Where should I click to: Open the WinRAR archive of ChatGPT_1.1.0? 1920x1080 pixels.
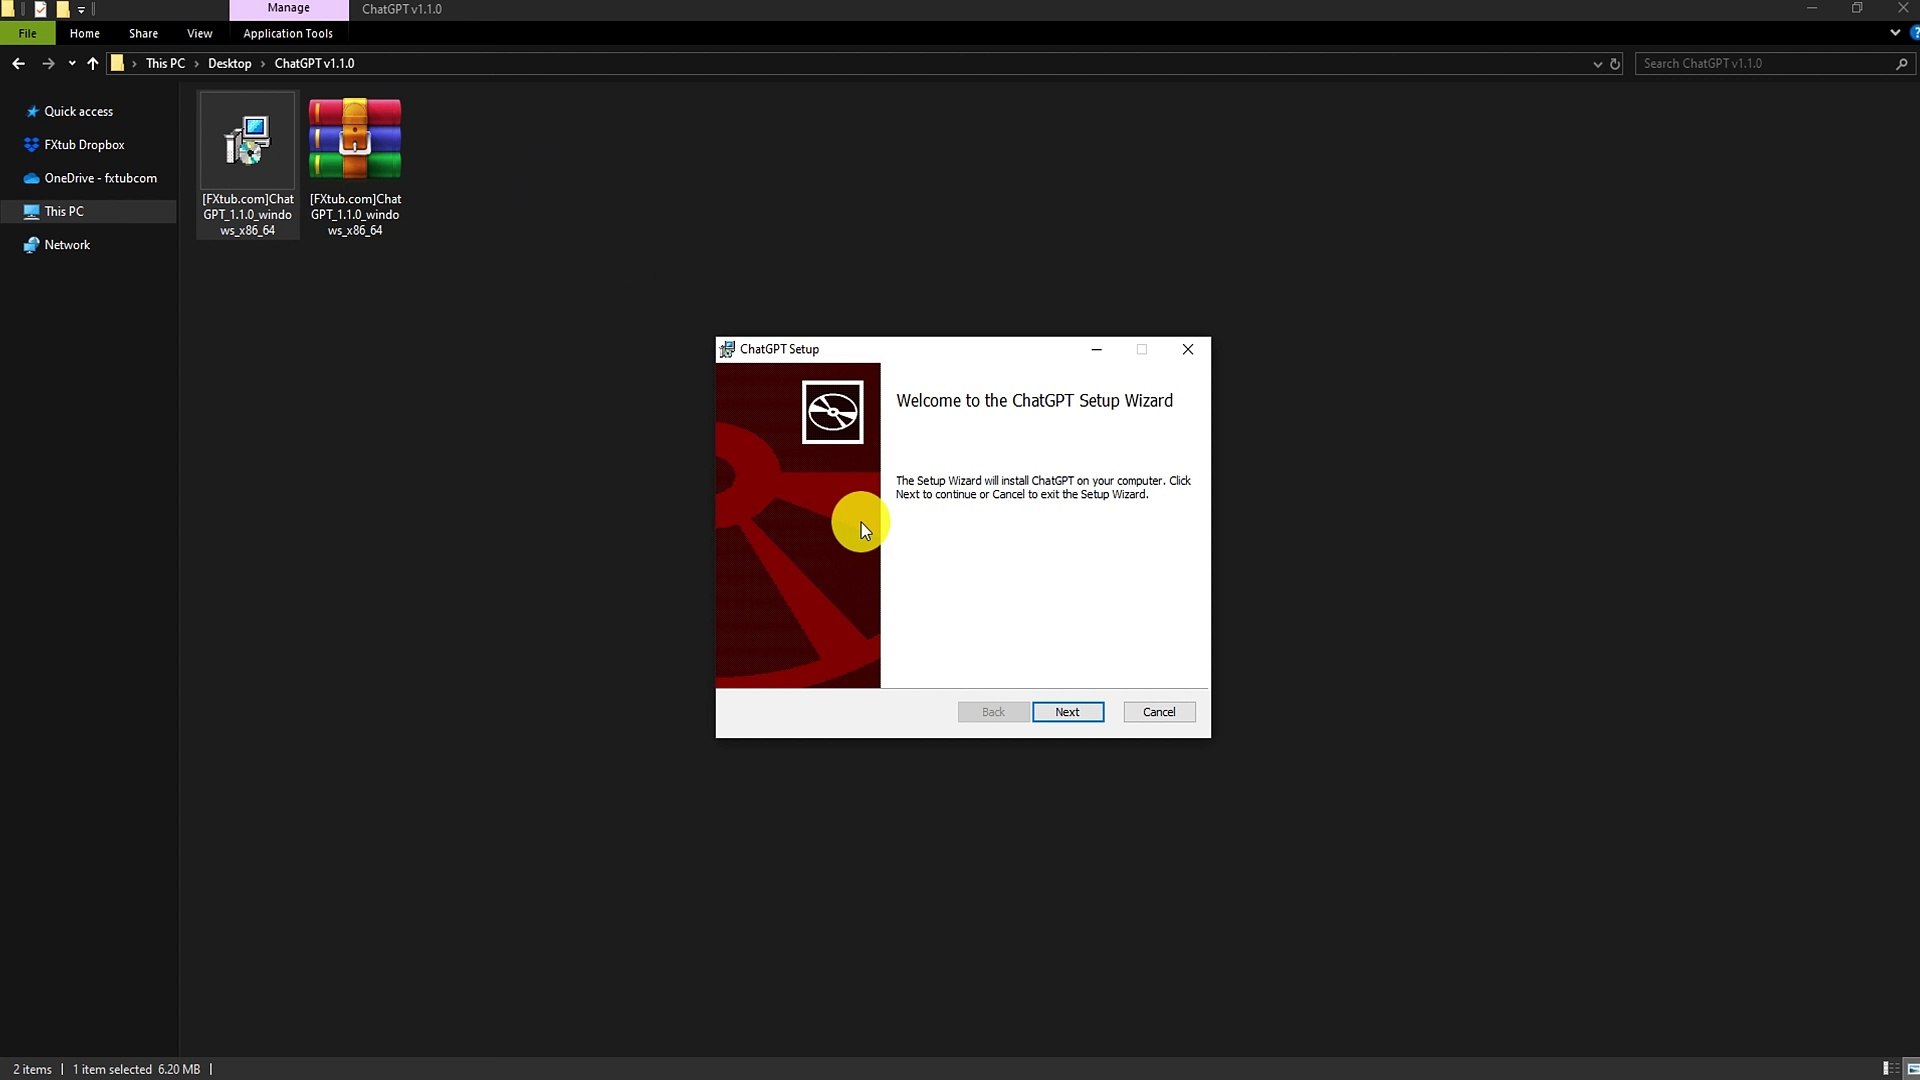click(354, 140)
